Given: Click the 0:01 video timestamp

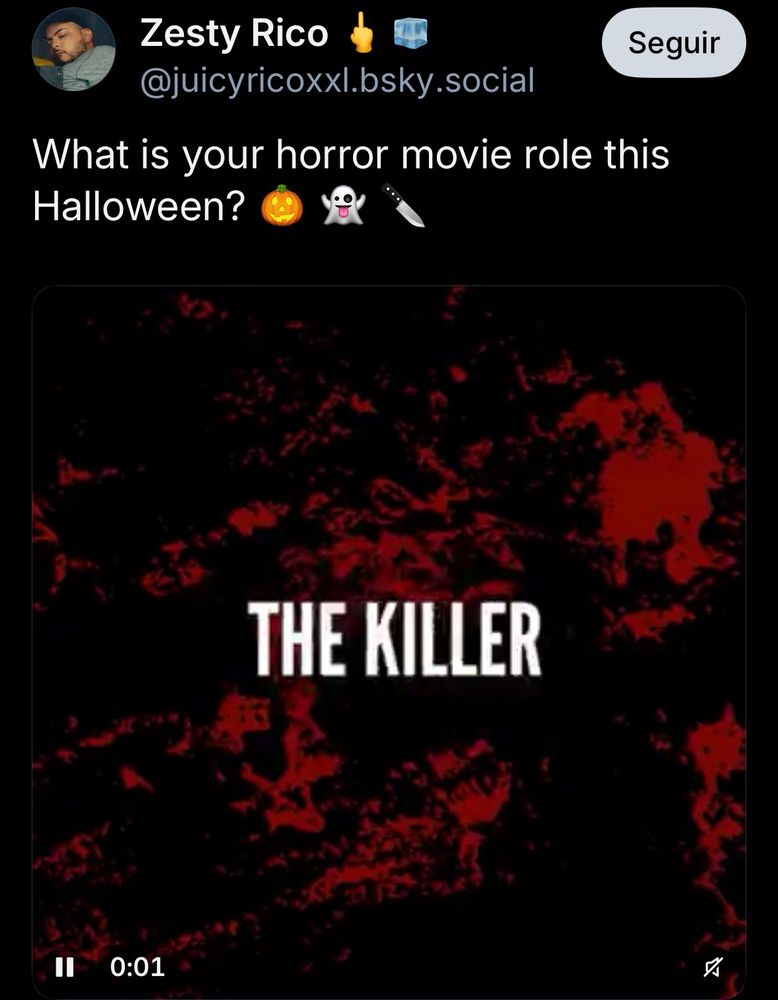Looking at the screenshot, I should tap(137, 967).
